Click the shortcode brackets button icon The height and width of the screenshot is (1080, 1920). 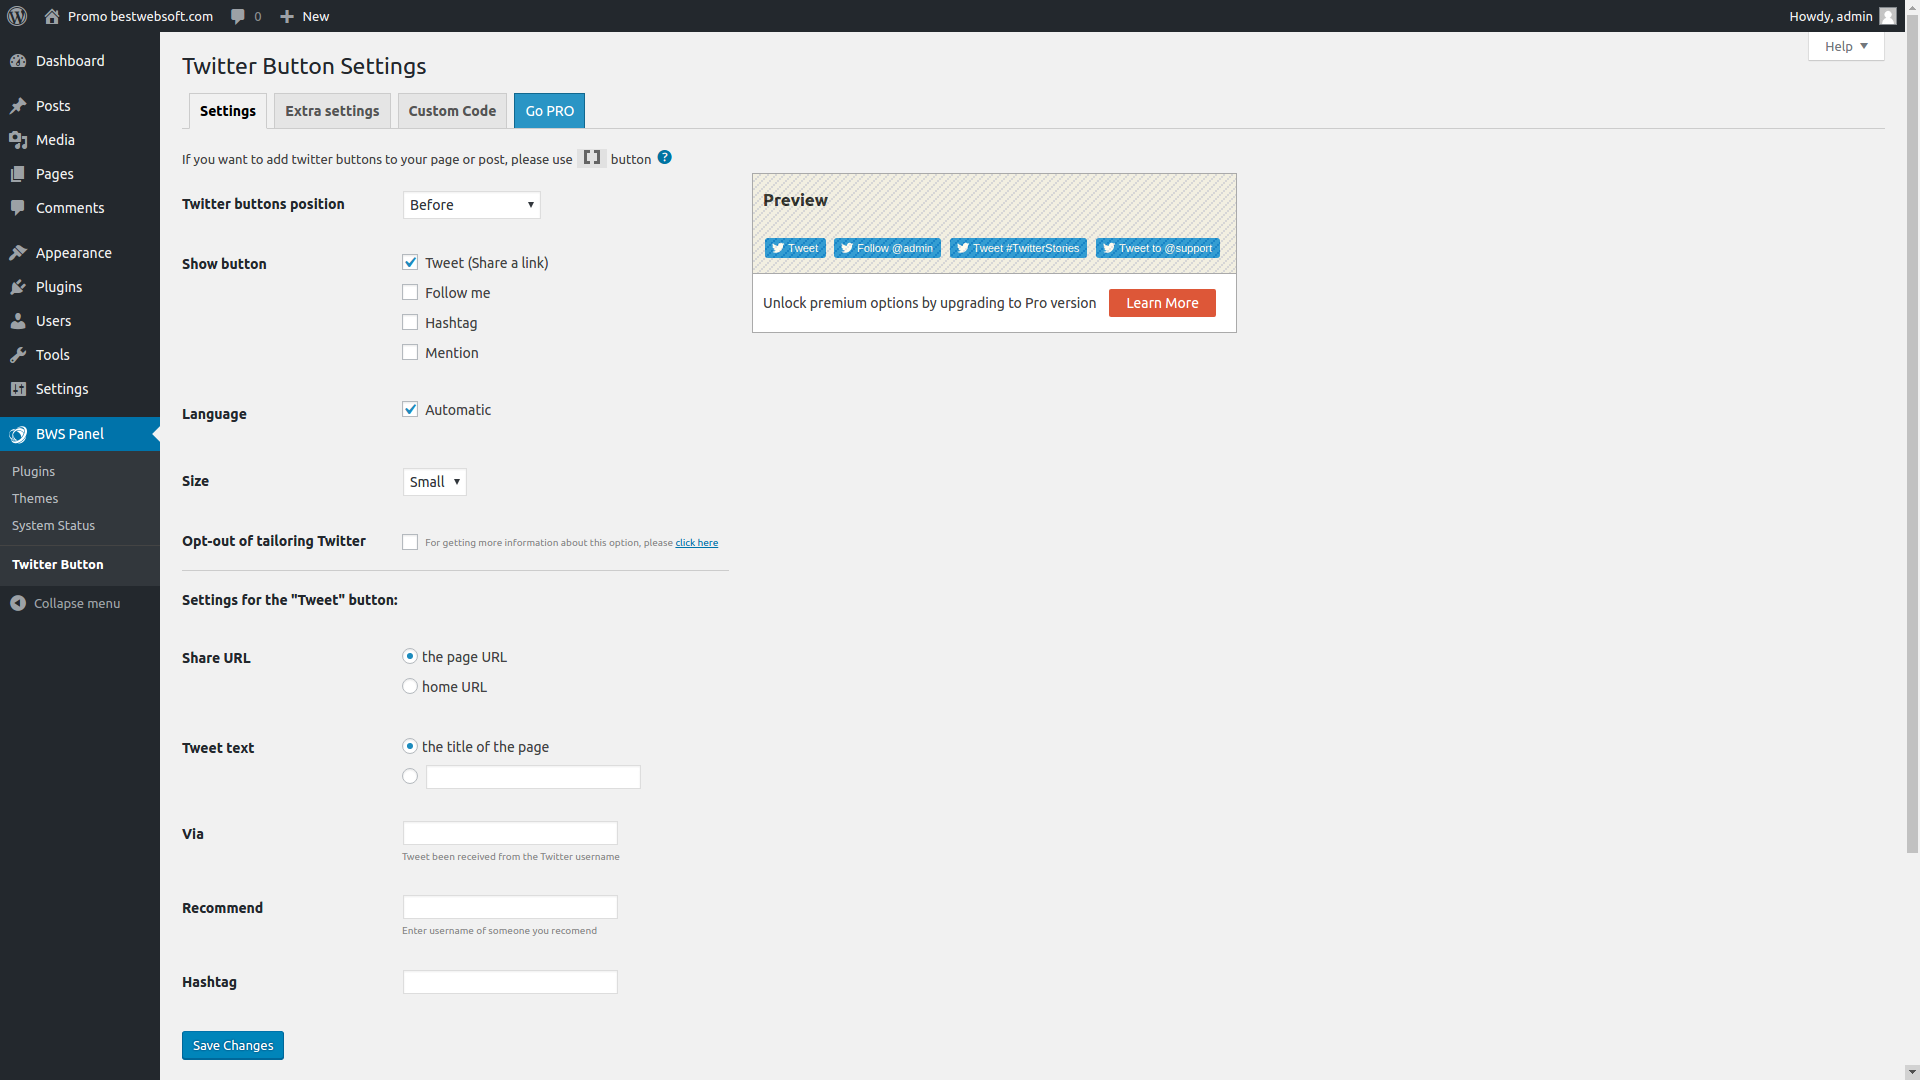coord(592,158)
